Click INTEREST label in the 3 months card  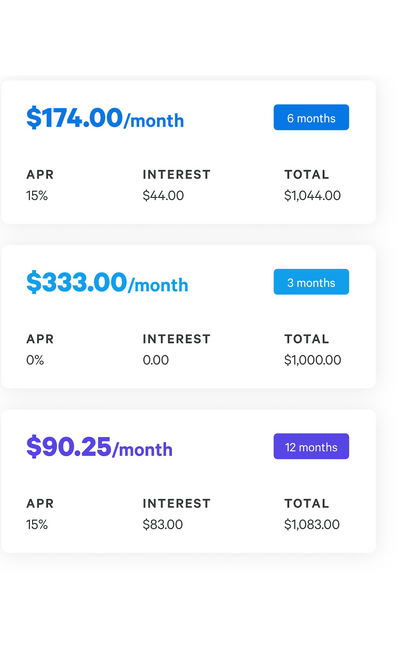click(x=177, y=339)
